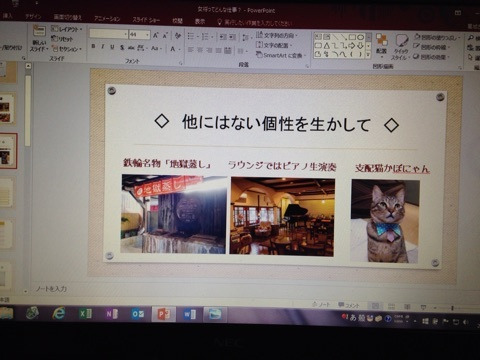The width and height of the screenshot is (480, 360).
Task: Click the Increase Font Size icon
Action: click(156, 35)
